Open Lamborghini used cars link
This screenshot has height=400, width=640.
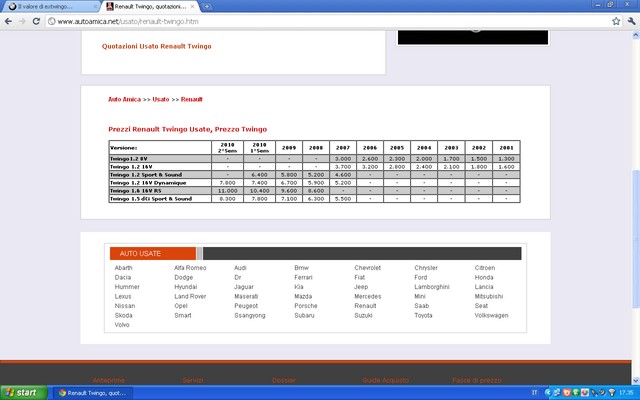click(432, 287)
